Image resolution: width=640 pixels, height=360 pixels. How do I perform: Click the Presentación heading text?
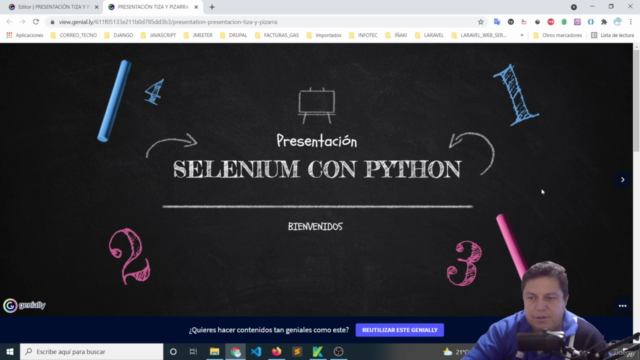317,141
